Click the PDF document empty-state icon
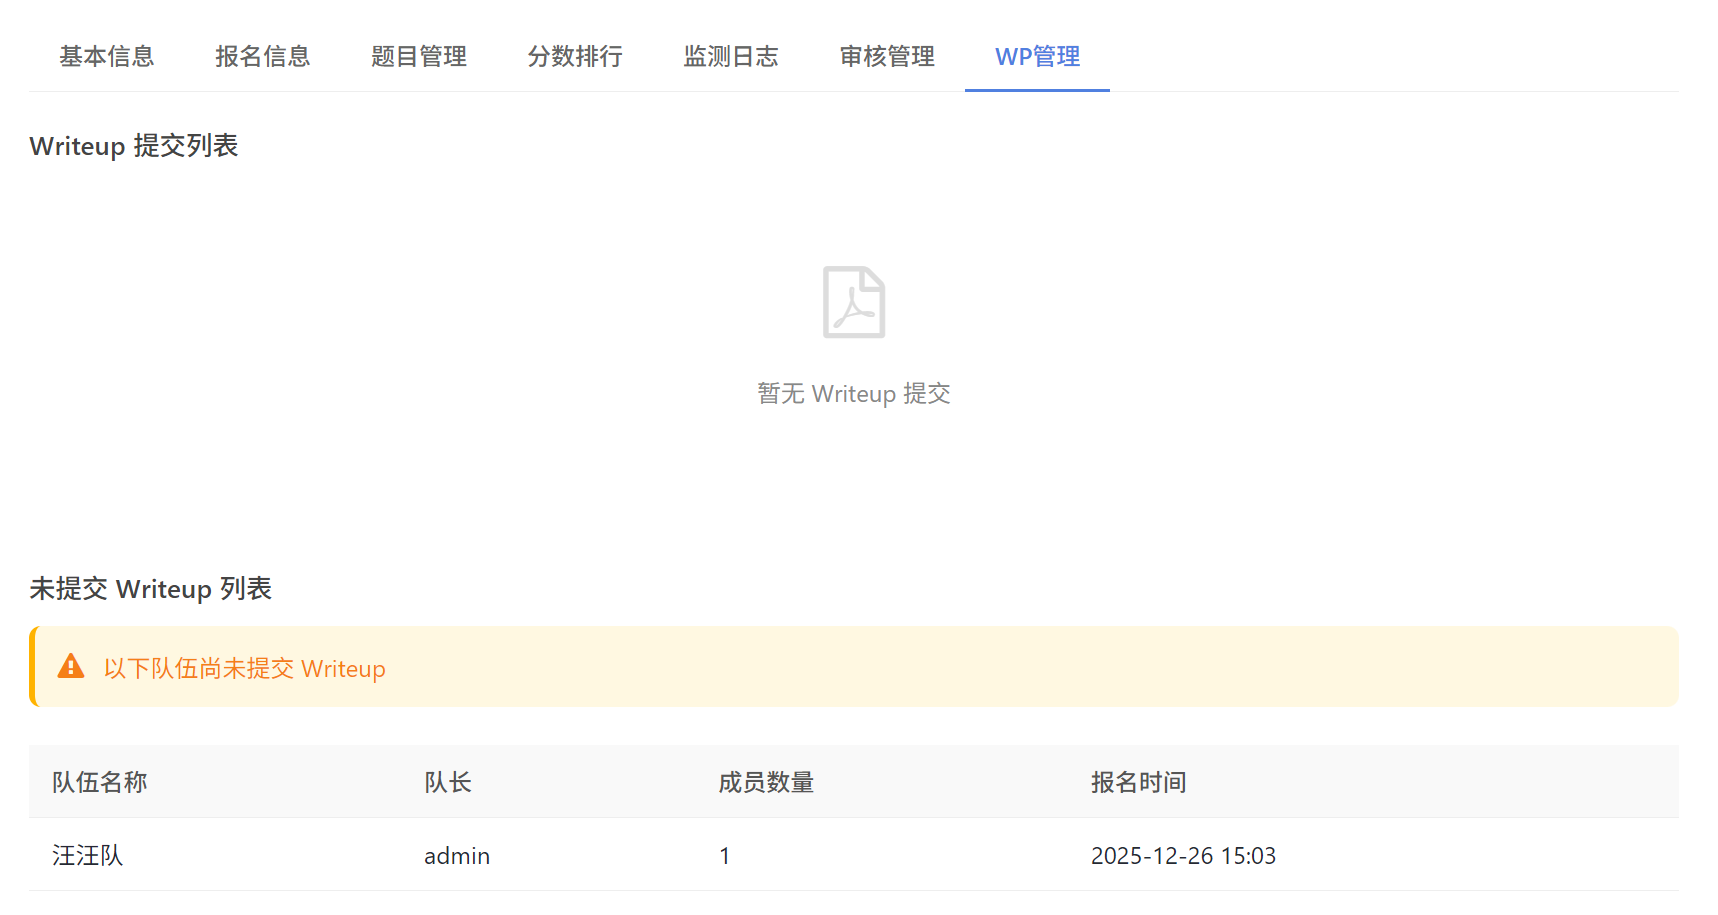 pyautogui.click(x=853, y=302)
